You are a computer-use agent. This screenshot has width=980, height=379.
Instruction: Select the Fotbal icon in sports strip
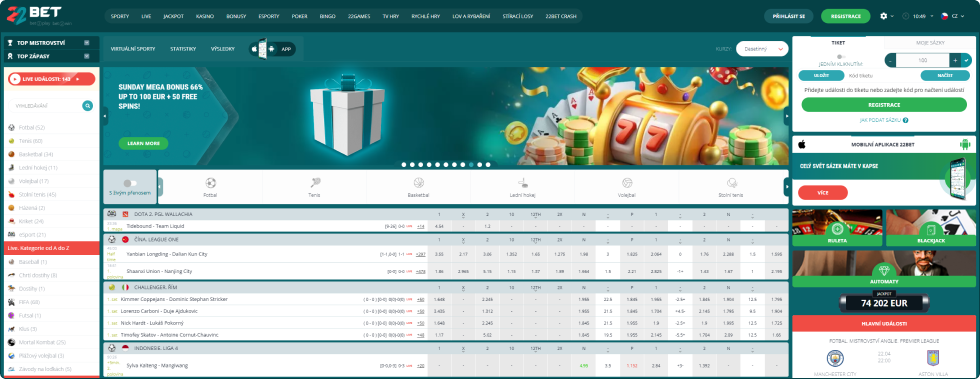pos(210,183)
